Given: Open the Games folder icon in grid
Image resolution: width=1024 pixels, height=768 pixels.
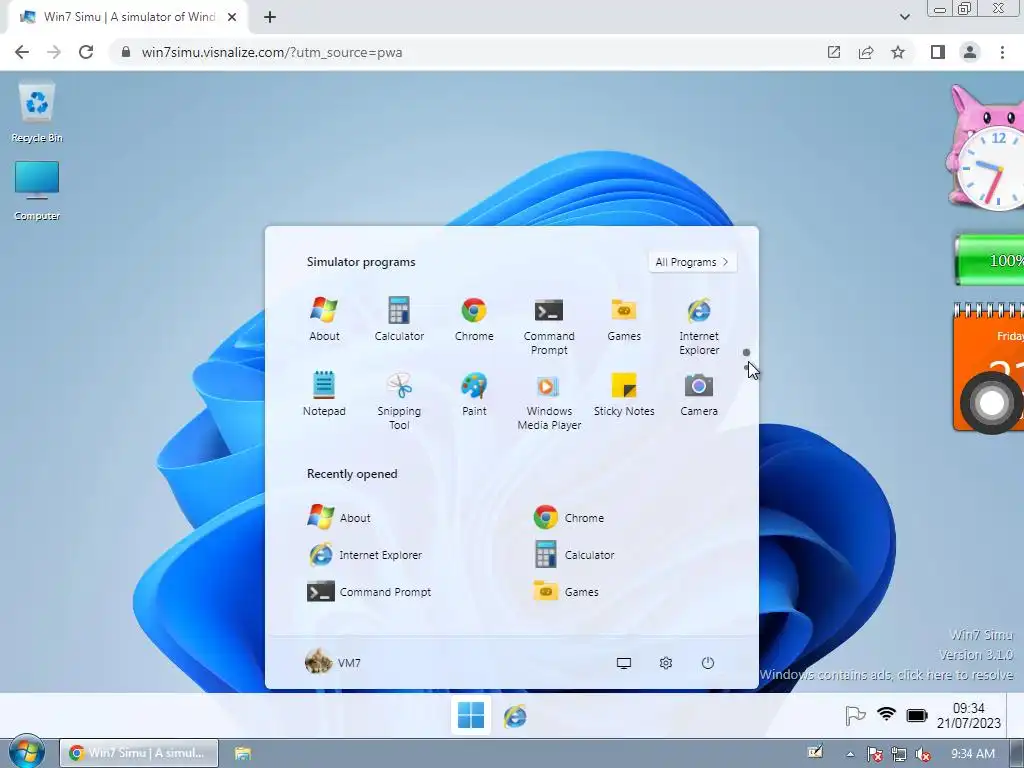Looking at the screenshot, I should pos(624,319).
